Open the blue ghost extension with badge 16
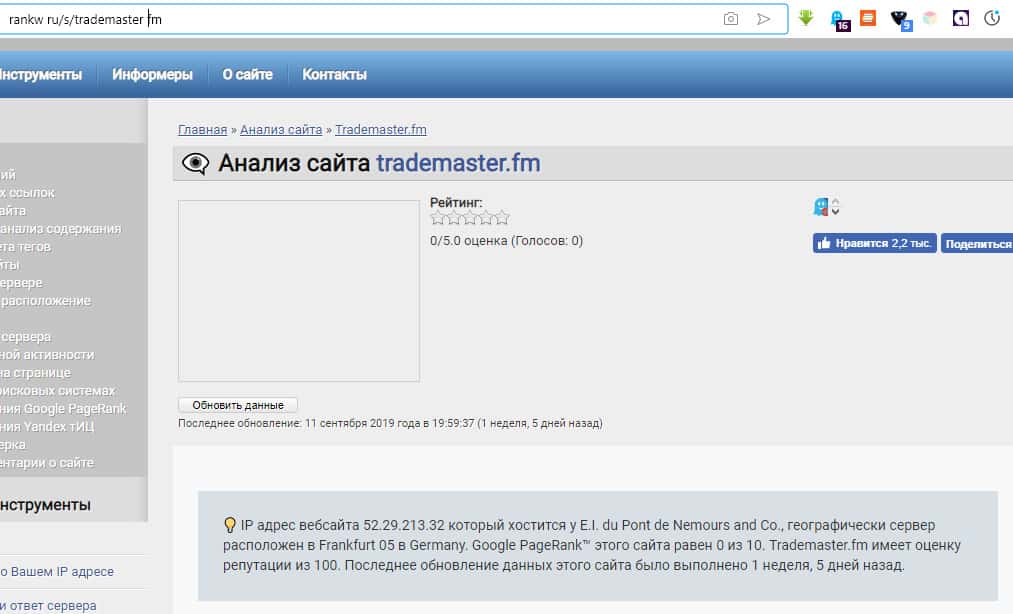The height and width of the screenshot is (614, 1013). pos(839,19)
